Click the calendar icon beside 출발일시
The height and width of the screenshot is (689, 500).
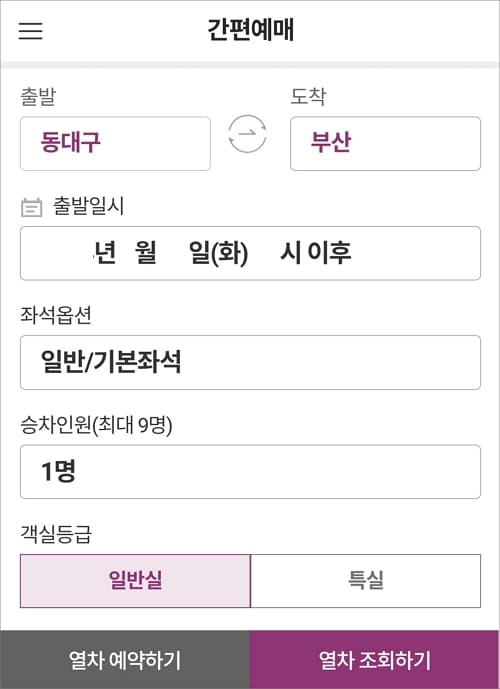[32, 207]
